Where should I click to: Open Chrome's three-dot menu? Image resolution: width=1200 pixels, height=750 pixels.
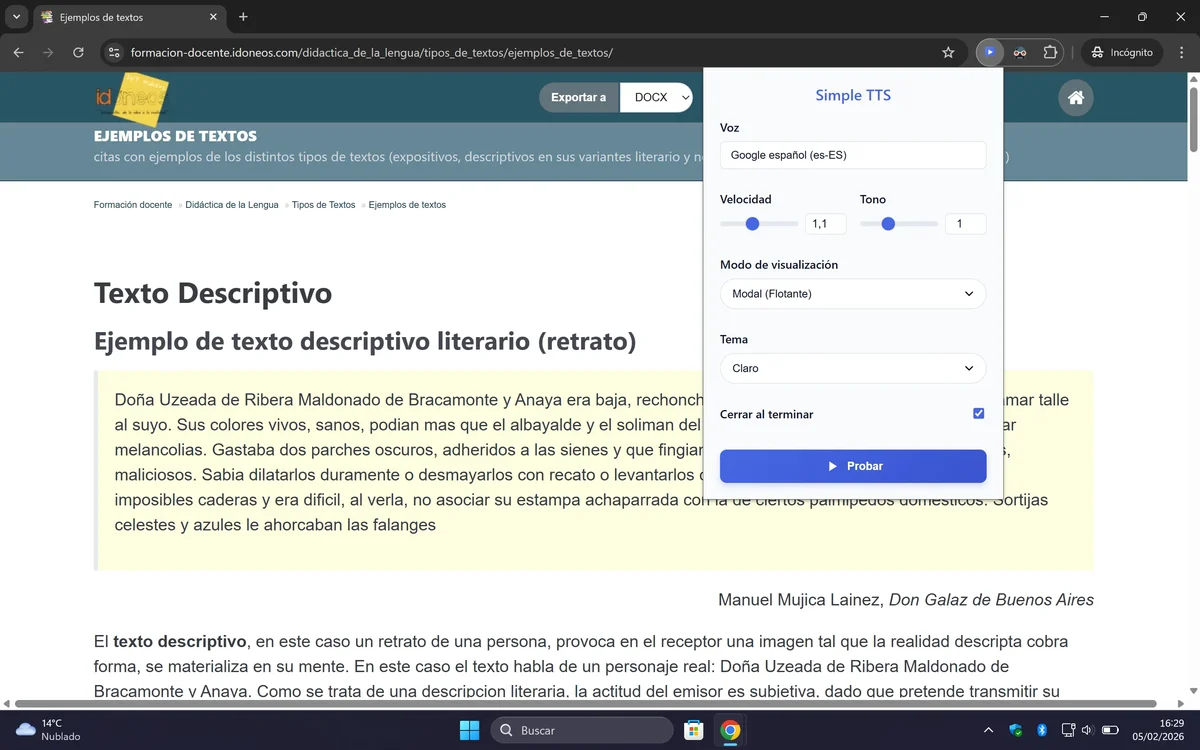tap(1181, 52)
